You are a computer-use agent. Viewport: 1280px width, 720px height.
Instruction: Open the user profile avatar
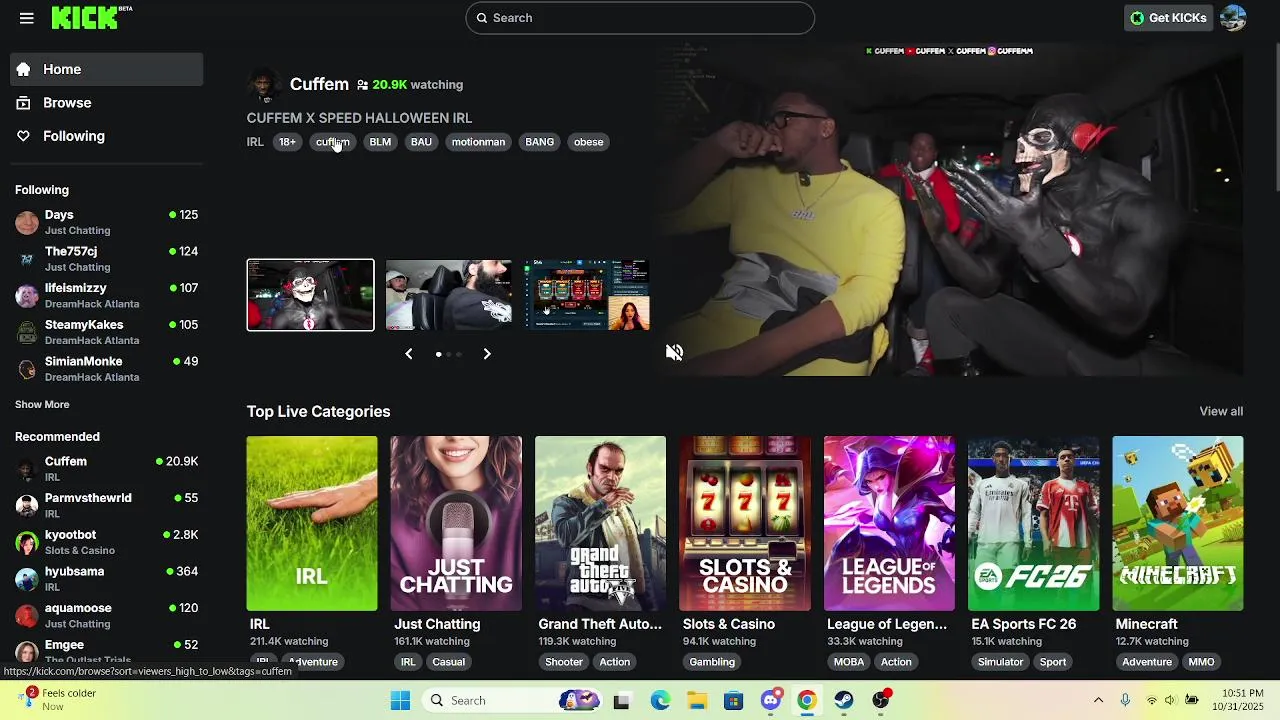pos(1233,18)
